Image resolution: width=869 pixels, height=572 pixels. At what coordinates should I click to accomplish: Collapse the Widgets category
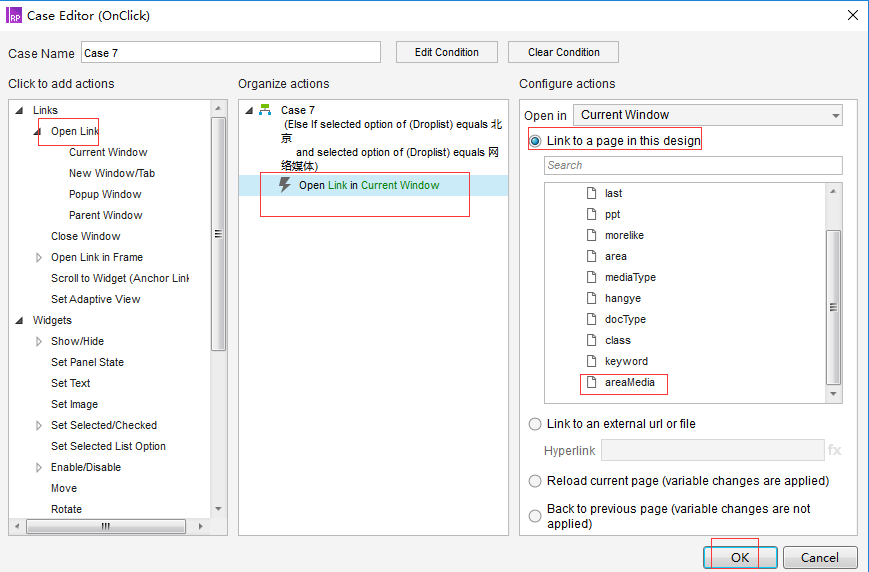point(19,320)
